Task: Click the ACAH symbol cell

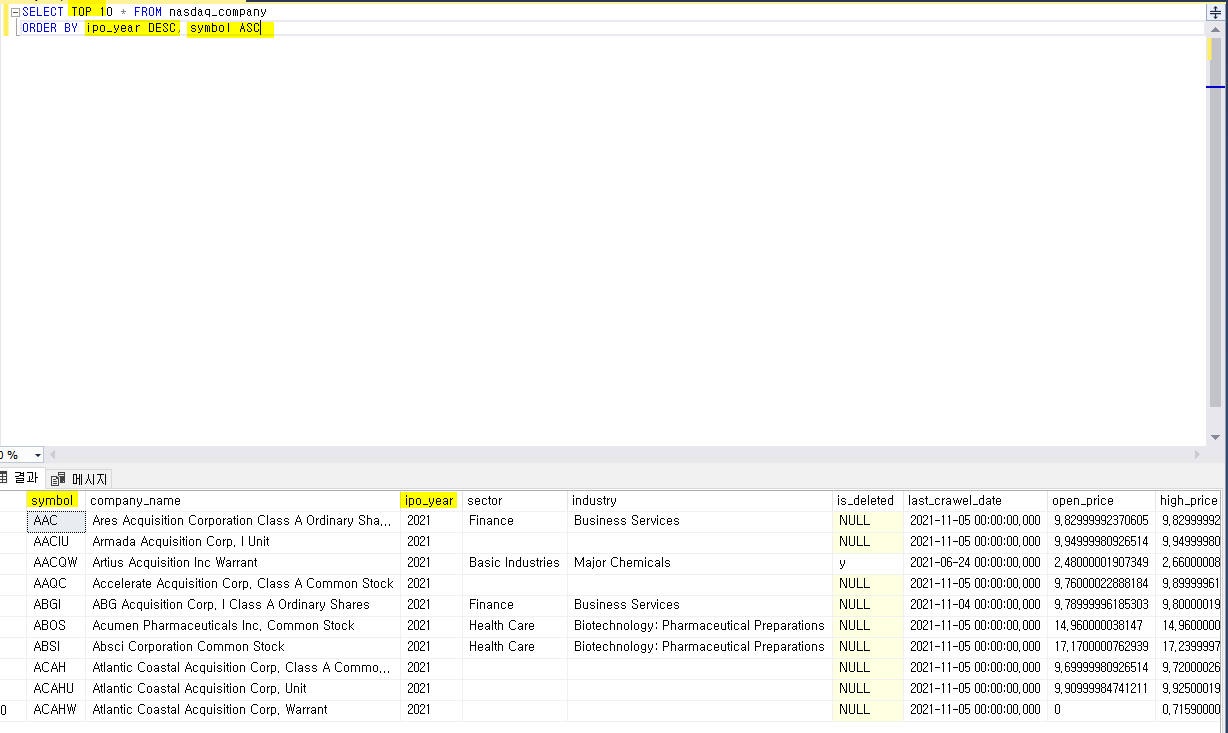Action: pyautogui.click(x=56, y=668)
